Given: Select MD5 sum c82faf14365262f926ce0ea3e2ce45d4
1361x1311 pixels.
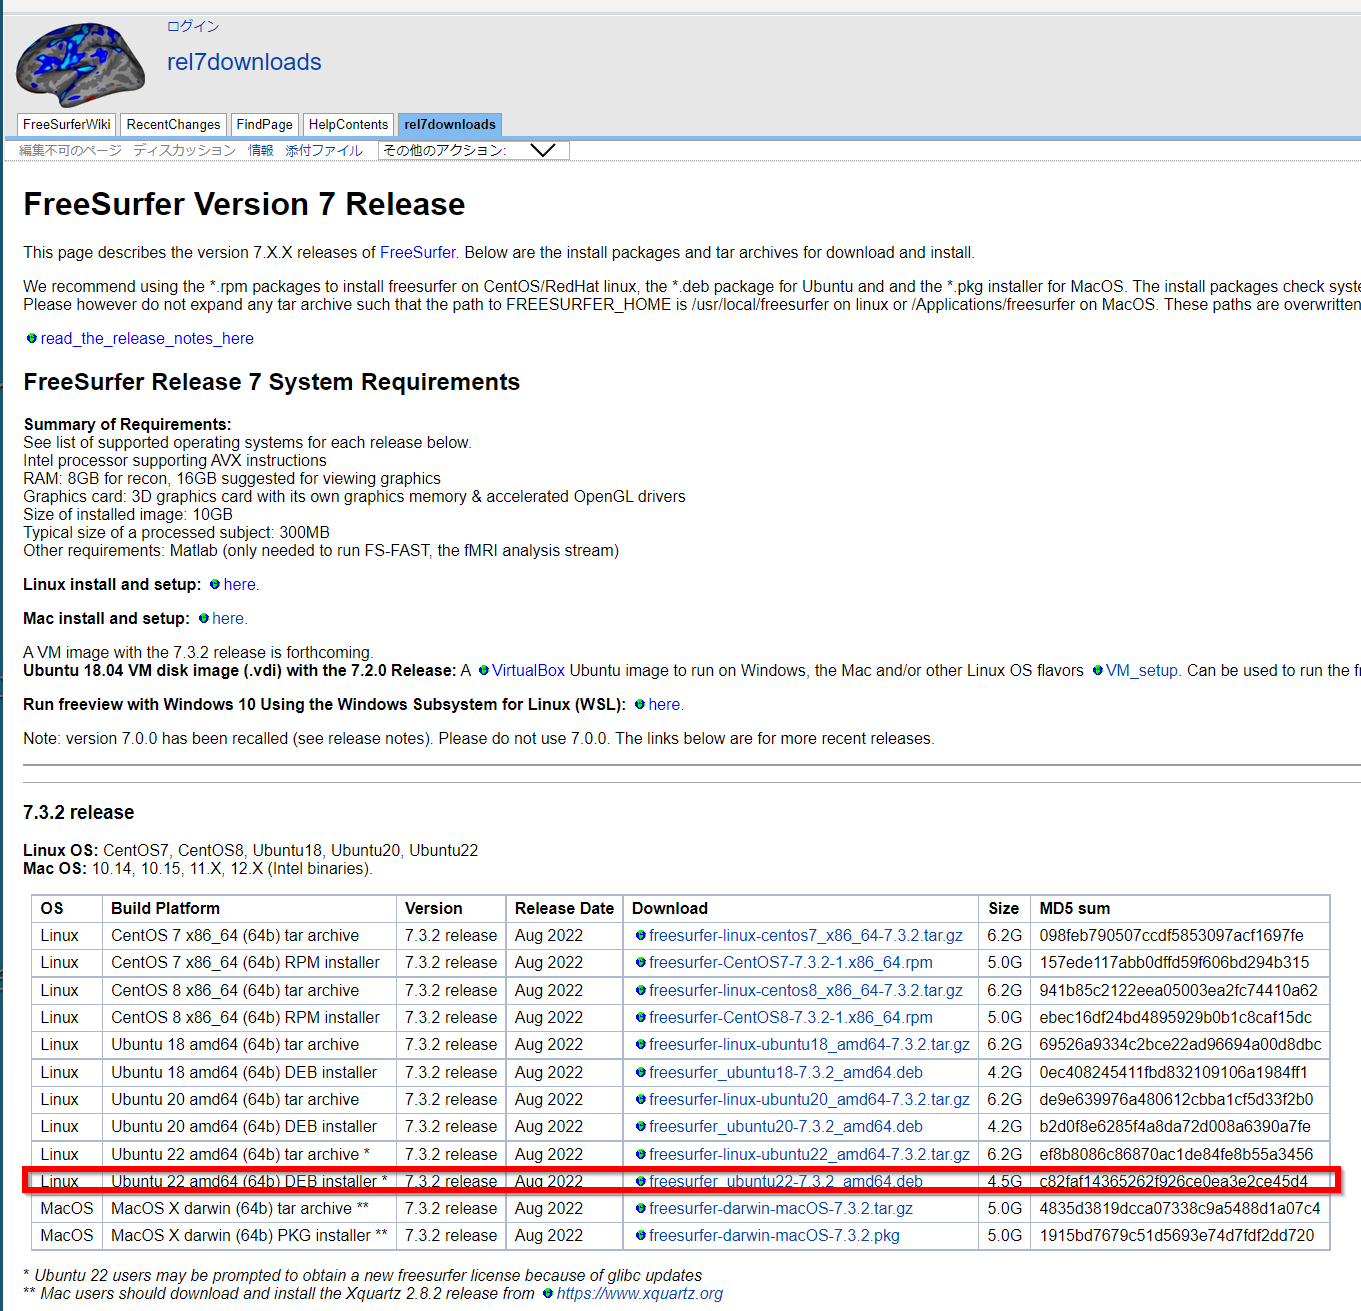Looking at the screenshot, I should [1173, 1181].
